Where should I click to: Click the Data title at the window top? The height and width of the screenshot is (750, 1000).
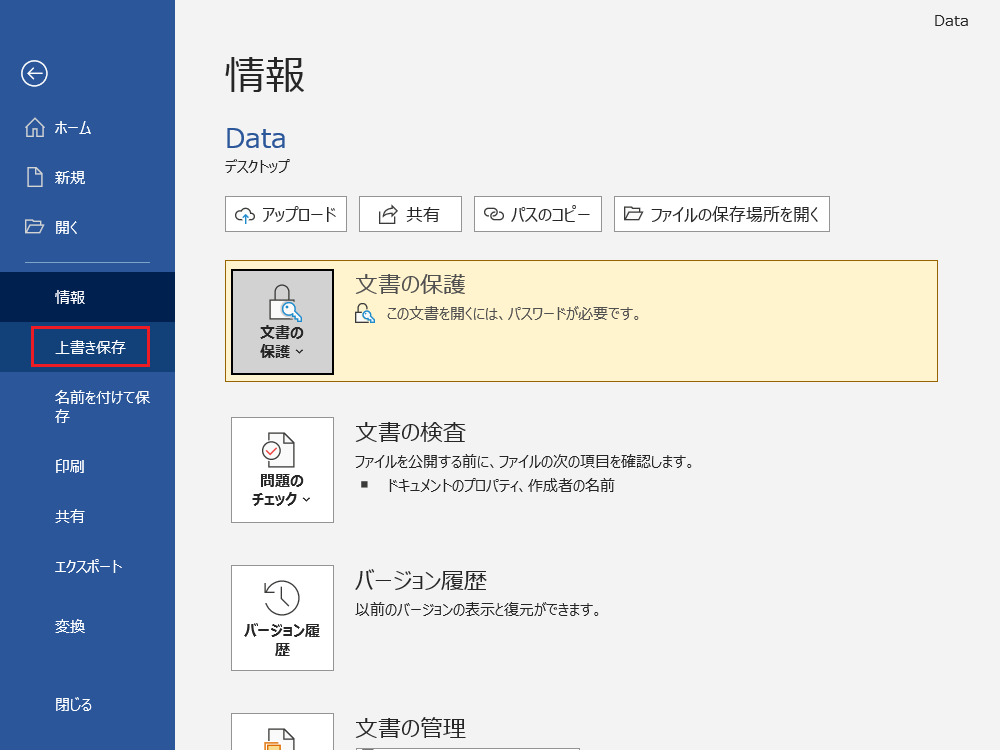coord(951,21)
